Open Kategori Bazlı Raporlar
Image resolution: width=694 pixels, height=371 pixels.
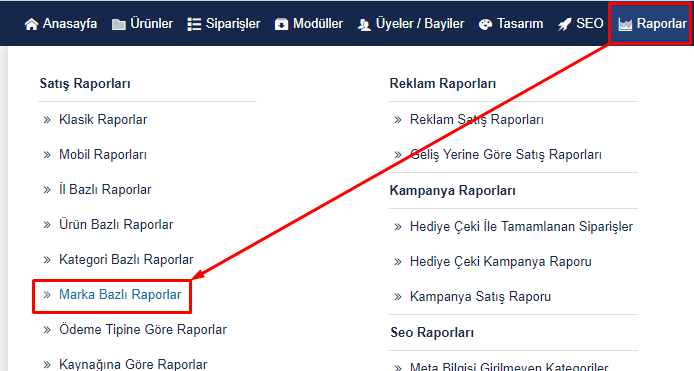point(126,259)
